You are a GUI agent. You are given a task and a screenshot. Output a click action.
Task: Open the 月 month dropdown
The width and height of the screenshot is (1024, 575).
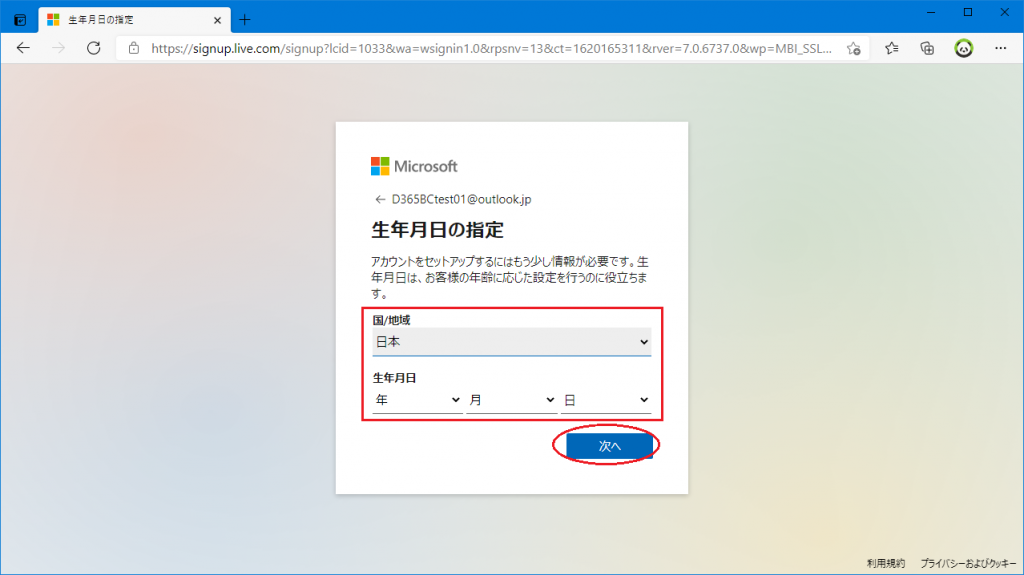click(x=511, y=400)
